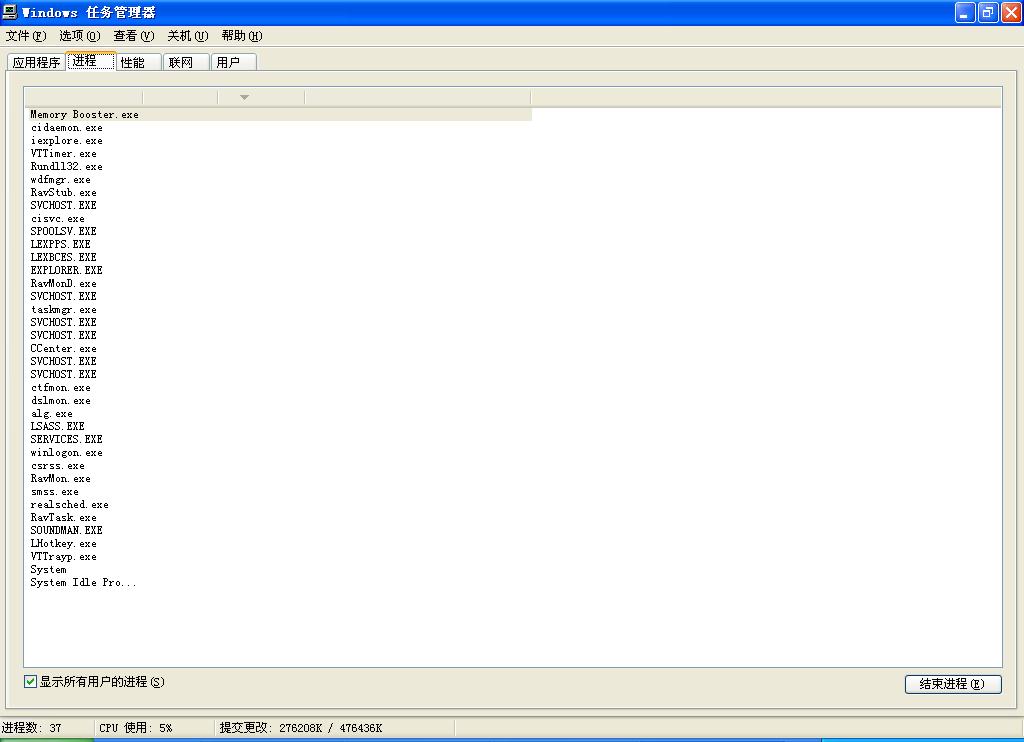Open the 选项 menu
The height and width of the screenshot is (742, 1024).
(80, 35)
